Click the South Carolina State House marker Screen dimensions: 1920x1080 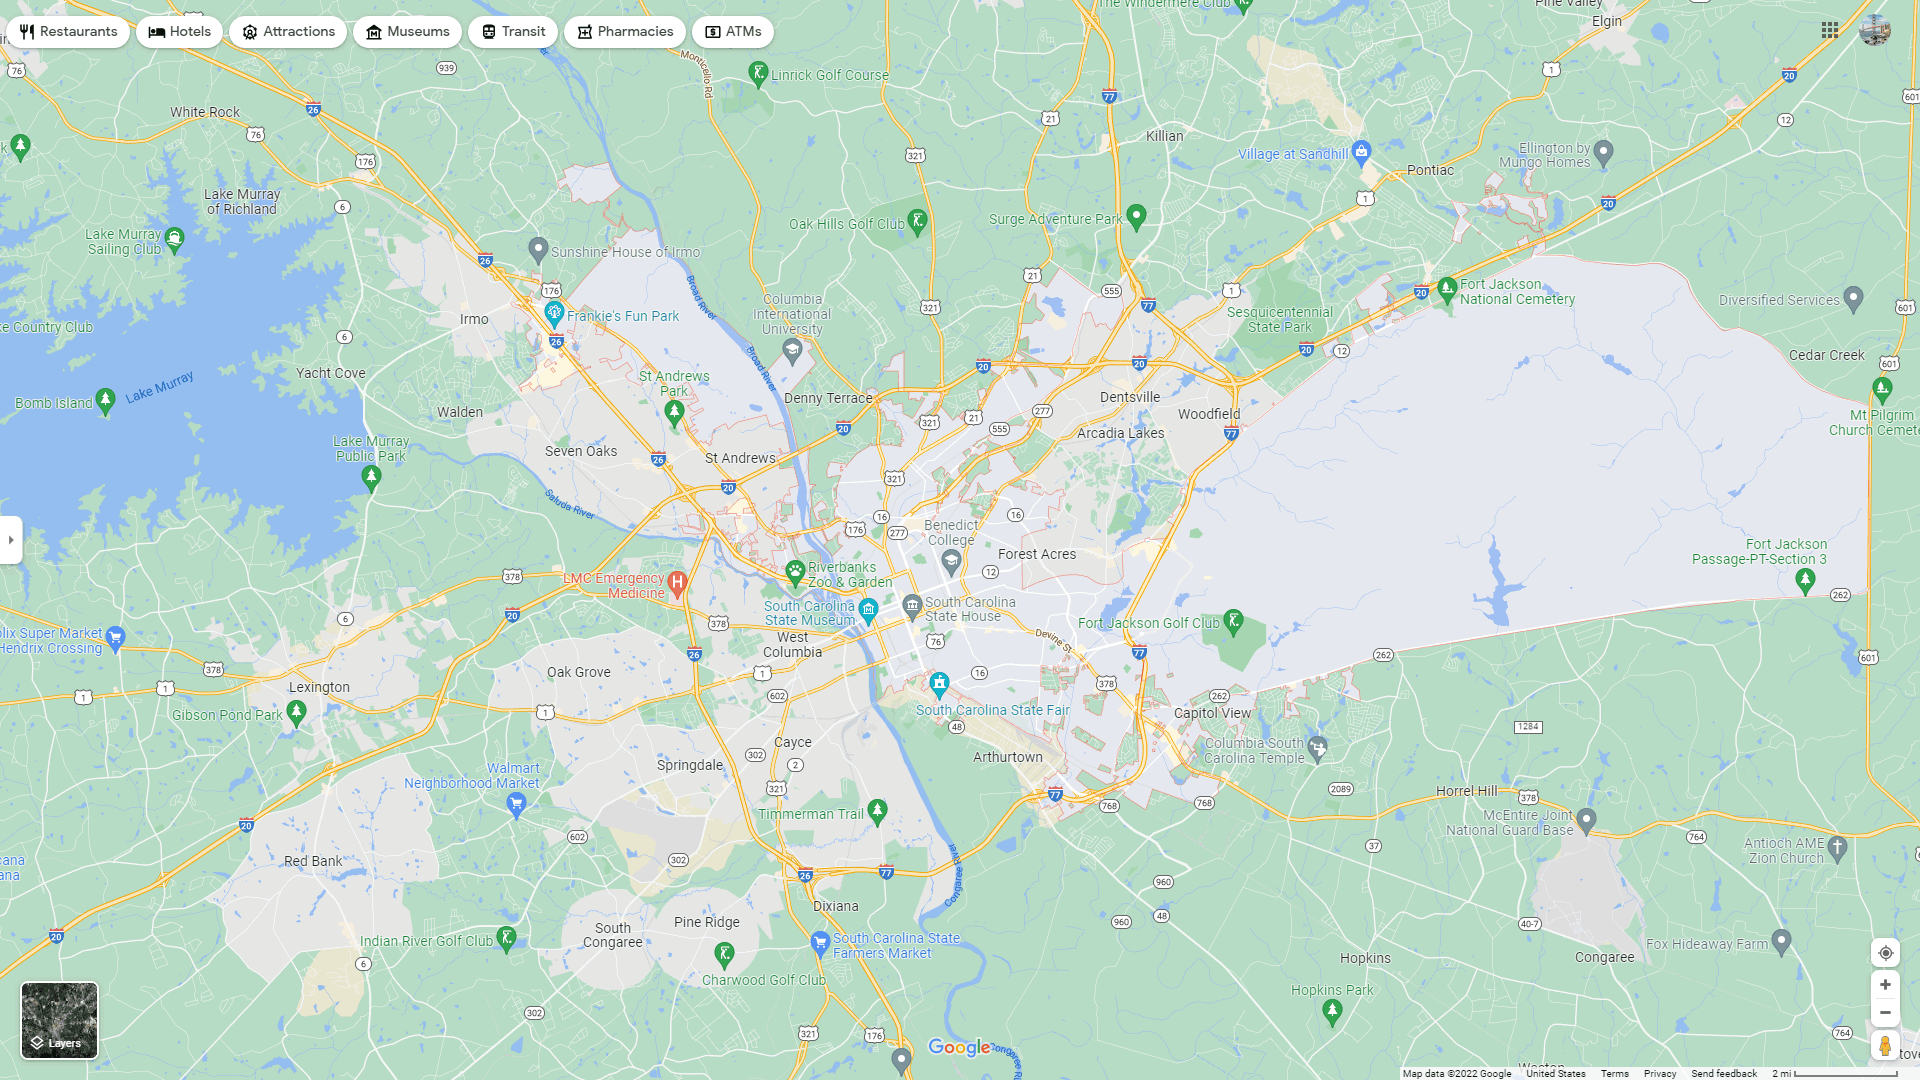(911, 607)
